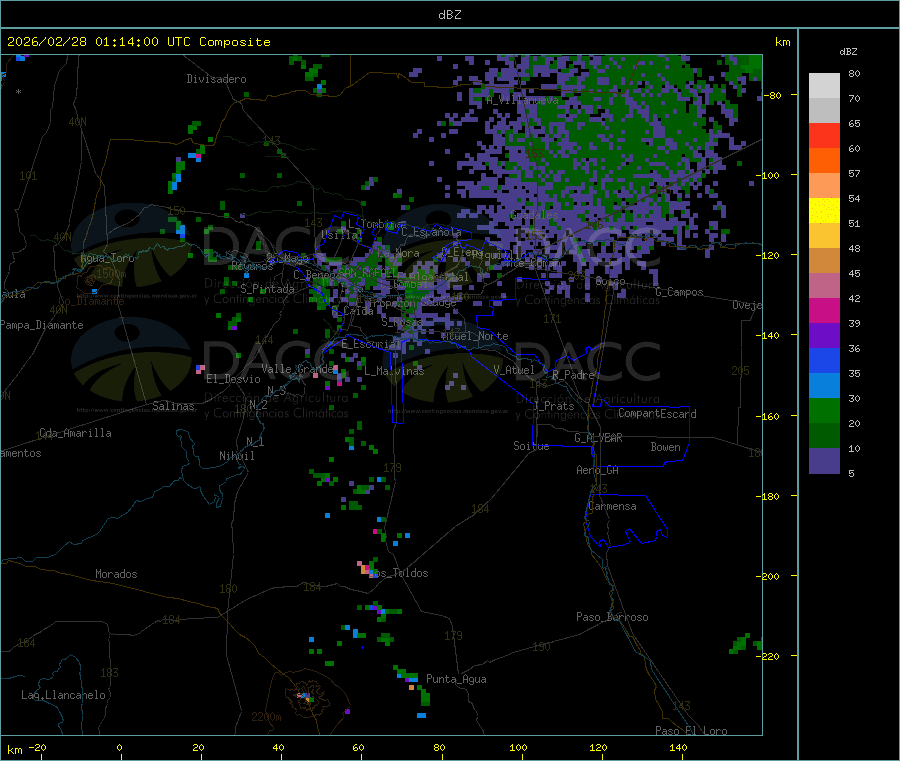The image size is (900, 761).
Task: Click the Valle_Grande location label
Action: point(297,369)
